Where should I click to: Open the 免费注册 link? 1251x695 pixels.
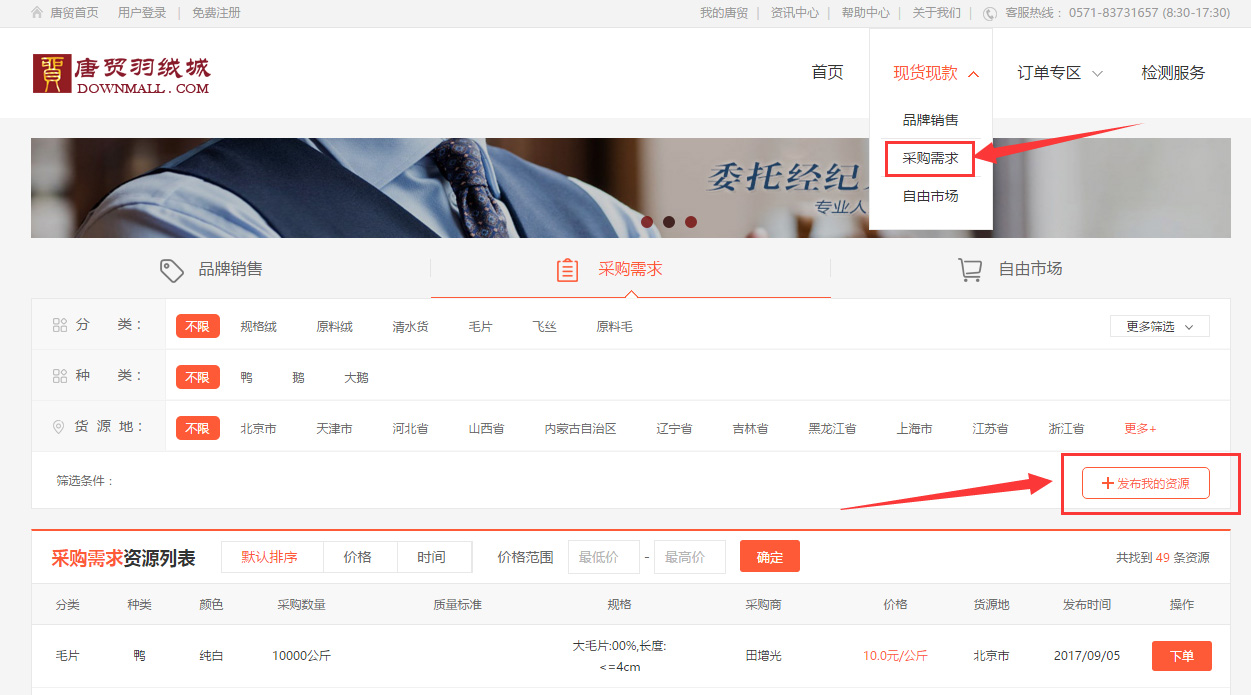tap(216, 13)
